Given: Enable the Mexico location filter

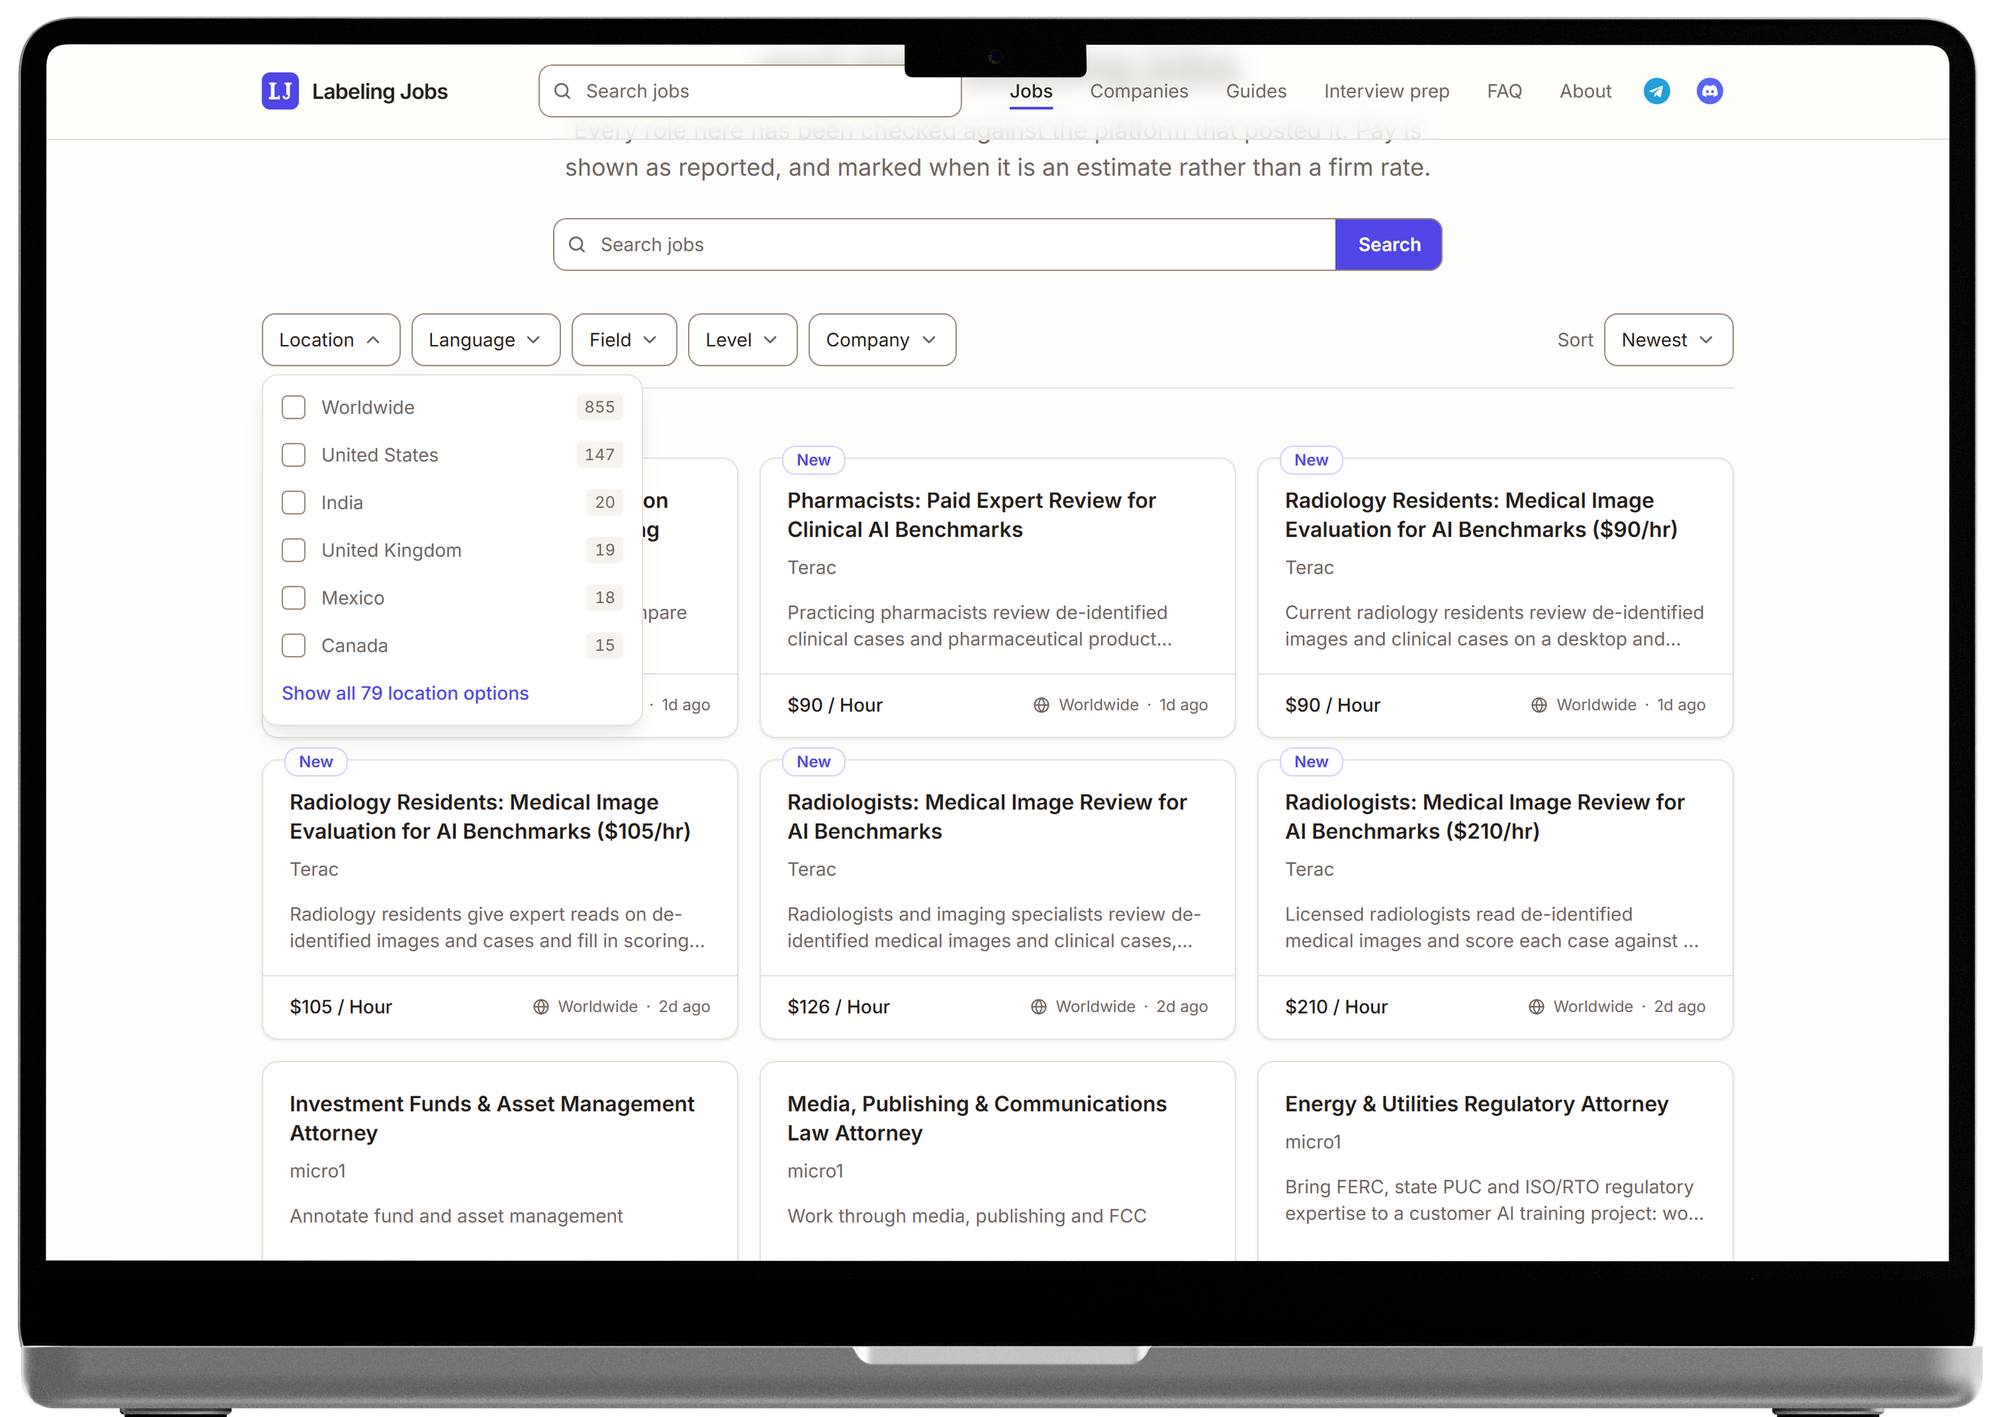Looking at the screenshot, I should click(293, 598).
